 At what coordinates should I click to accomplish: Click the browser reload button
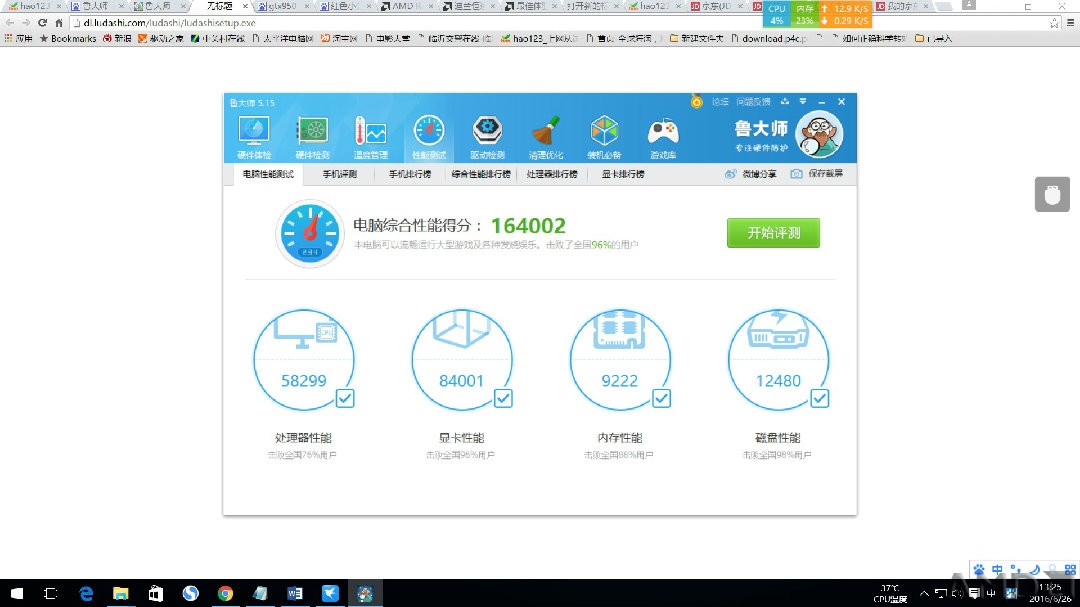pyautogui.click(x=42, y=23)
